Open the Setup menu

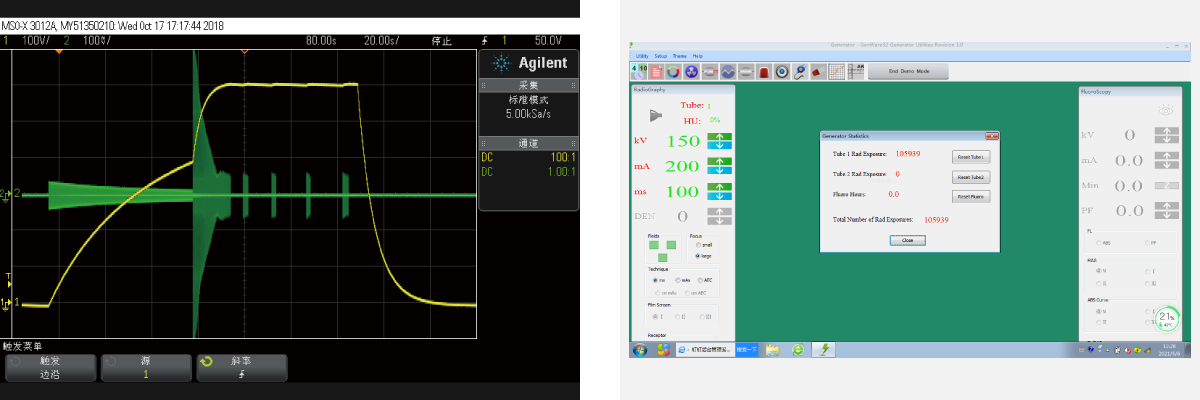pyautogui.click(x=660, y=56)
